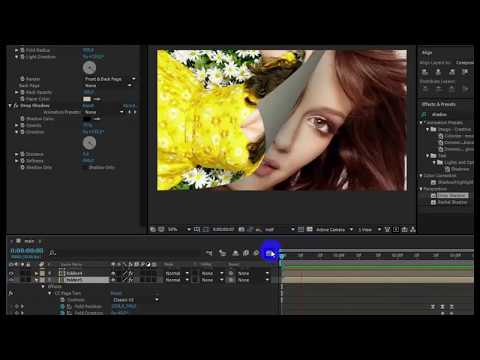The image size is (480, 360).
Task: Enable Frame Blending for the timeline
Action: tap(246, 253)
